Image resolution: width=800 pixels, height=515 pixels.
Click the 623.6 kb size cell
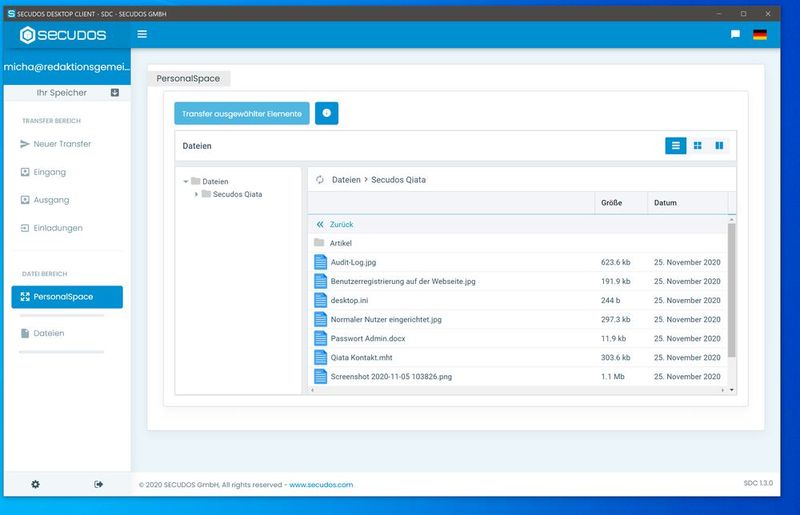pos(615,262)
